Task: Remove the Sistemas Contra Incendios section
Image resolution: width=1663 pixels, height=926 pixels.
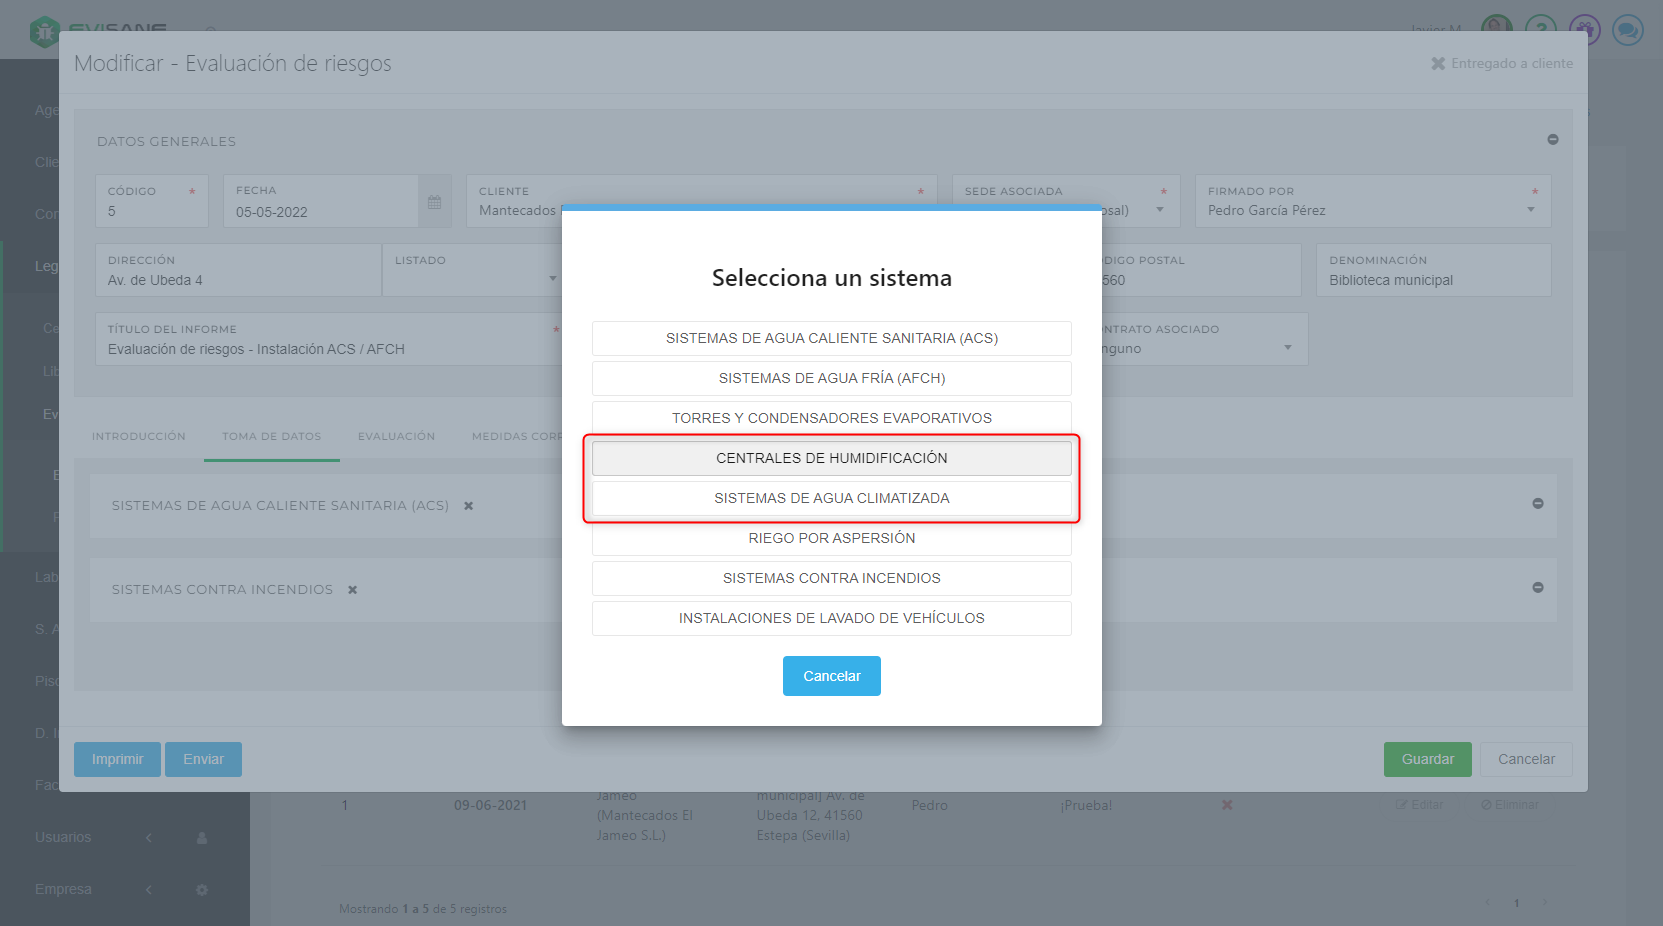Action: 352,590
